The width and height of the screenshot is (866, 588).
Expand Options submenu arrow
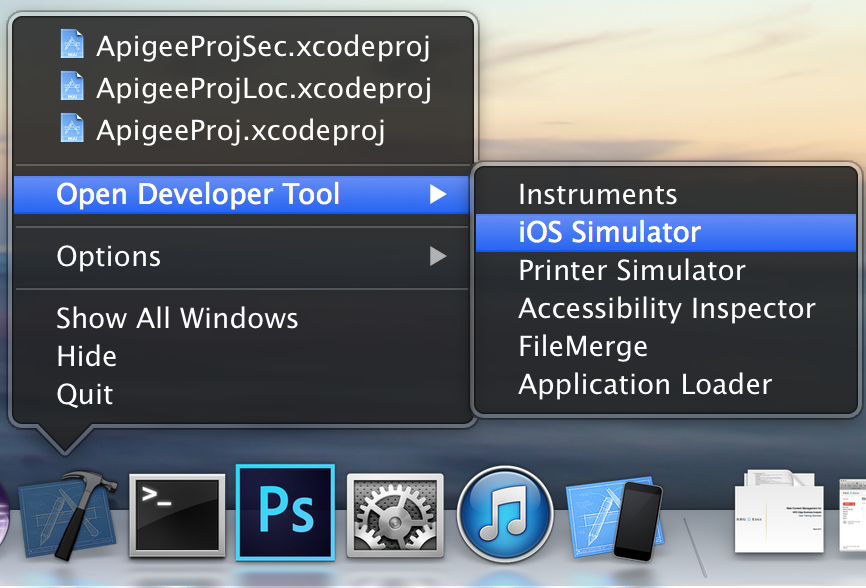click(438, 256)
